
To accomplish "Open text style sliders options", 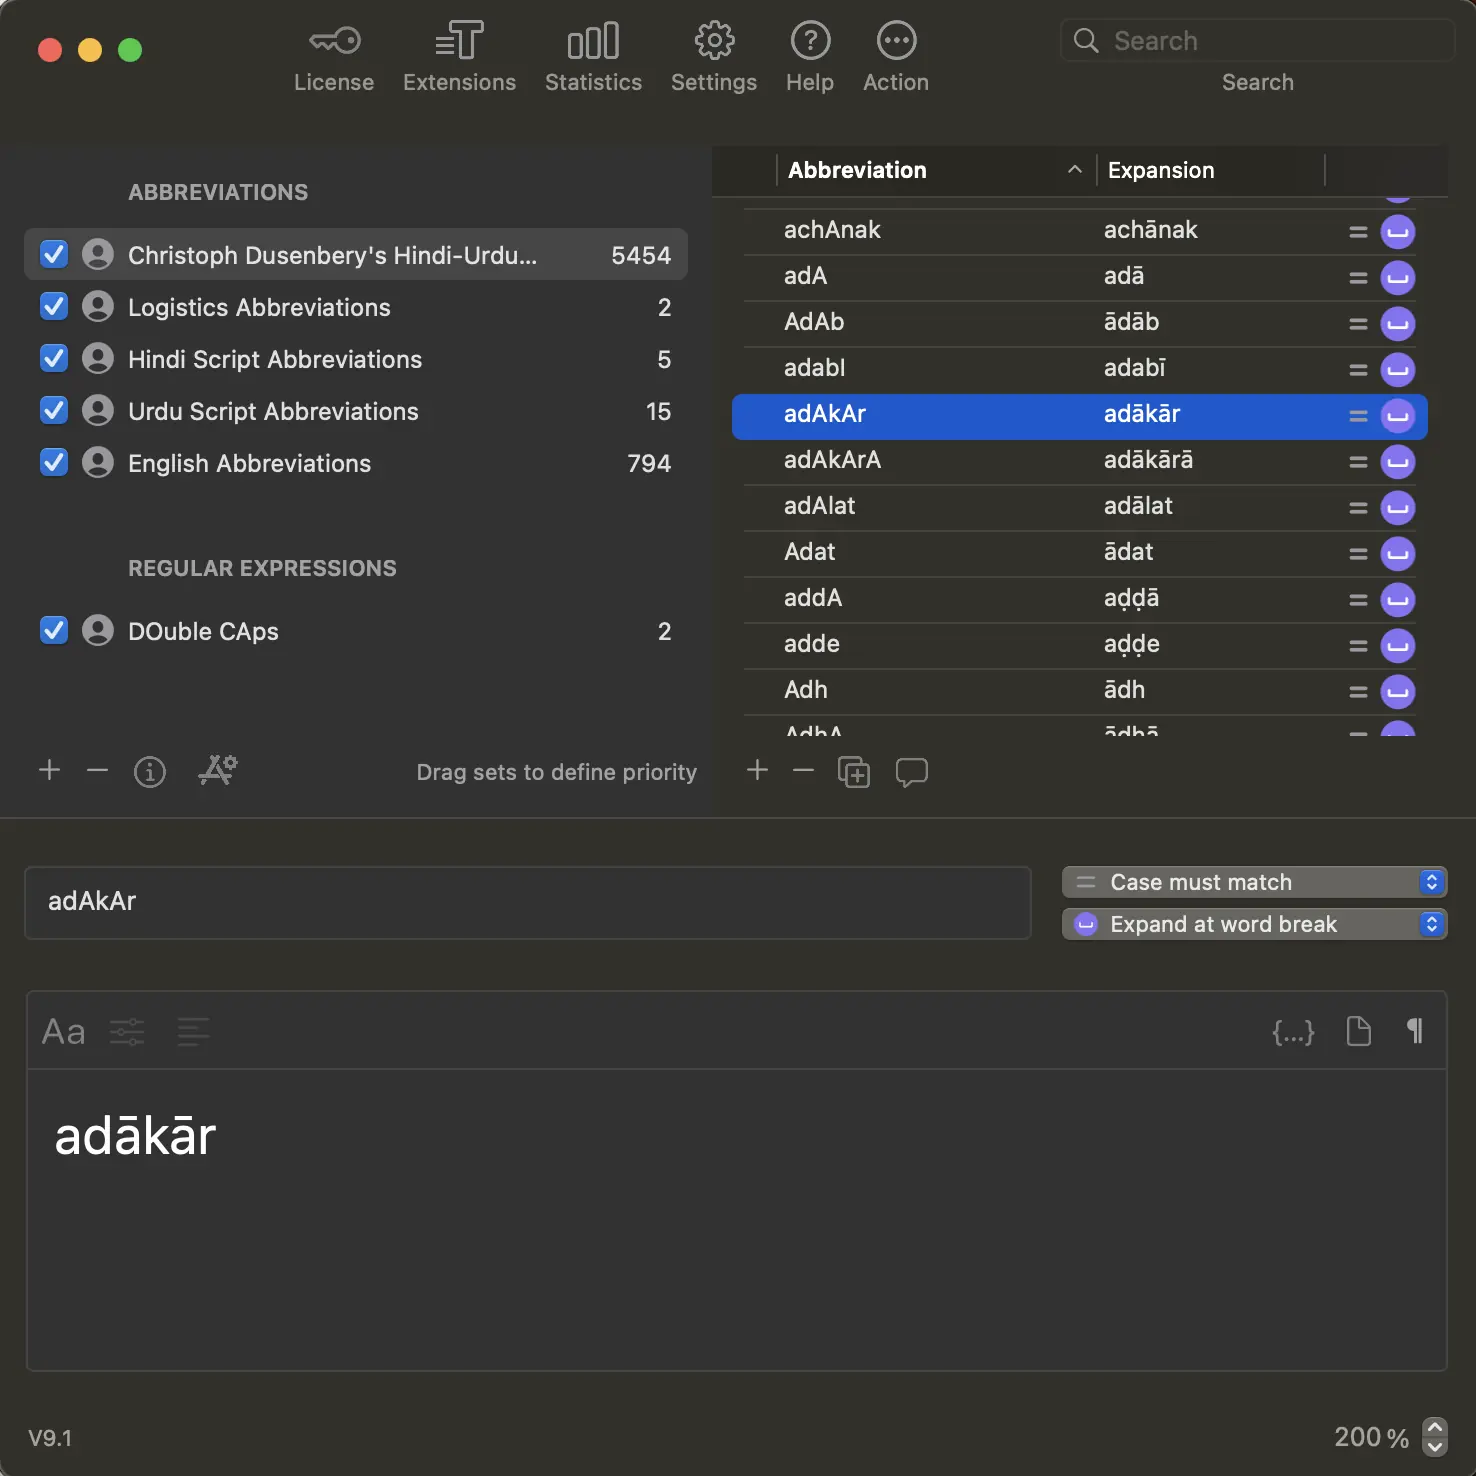I will click(127, 1031).
